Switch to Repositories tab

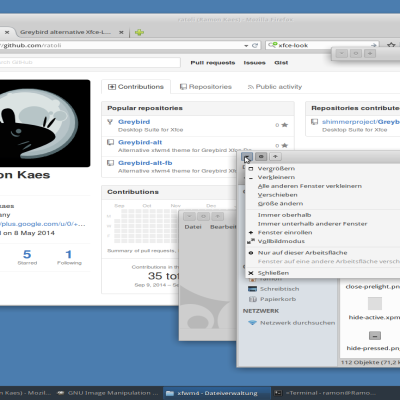coord(206,87)
